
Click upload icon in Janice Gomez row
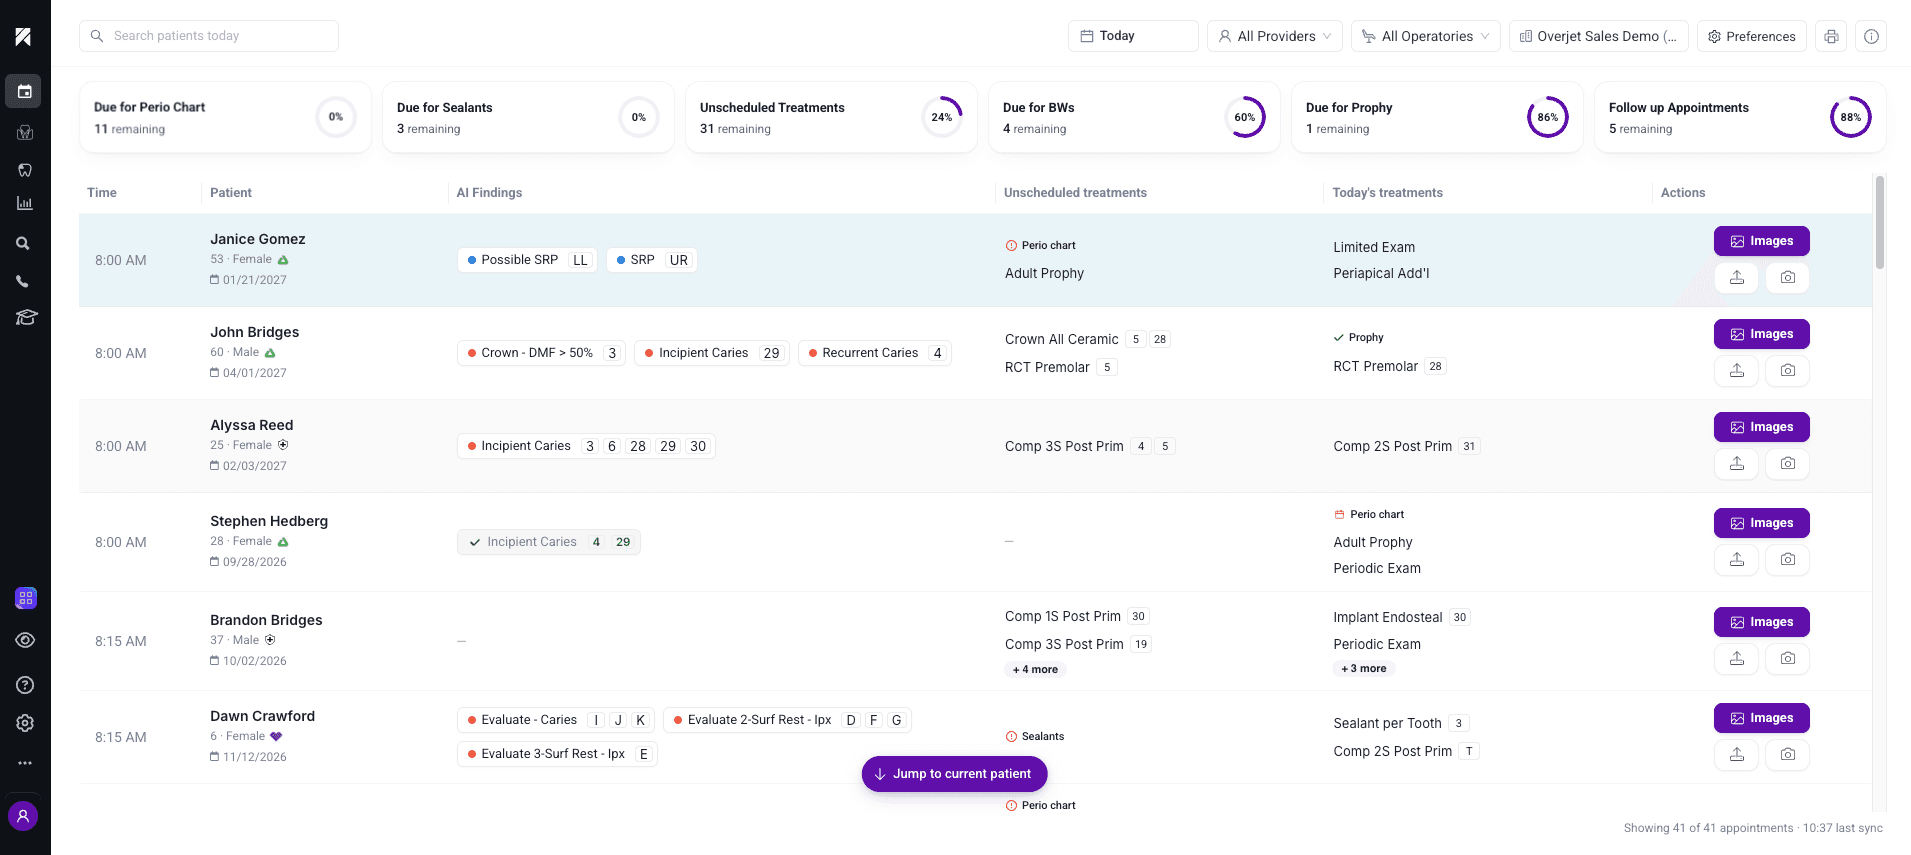point(1737,277)
